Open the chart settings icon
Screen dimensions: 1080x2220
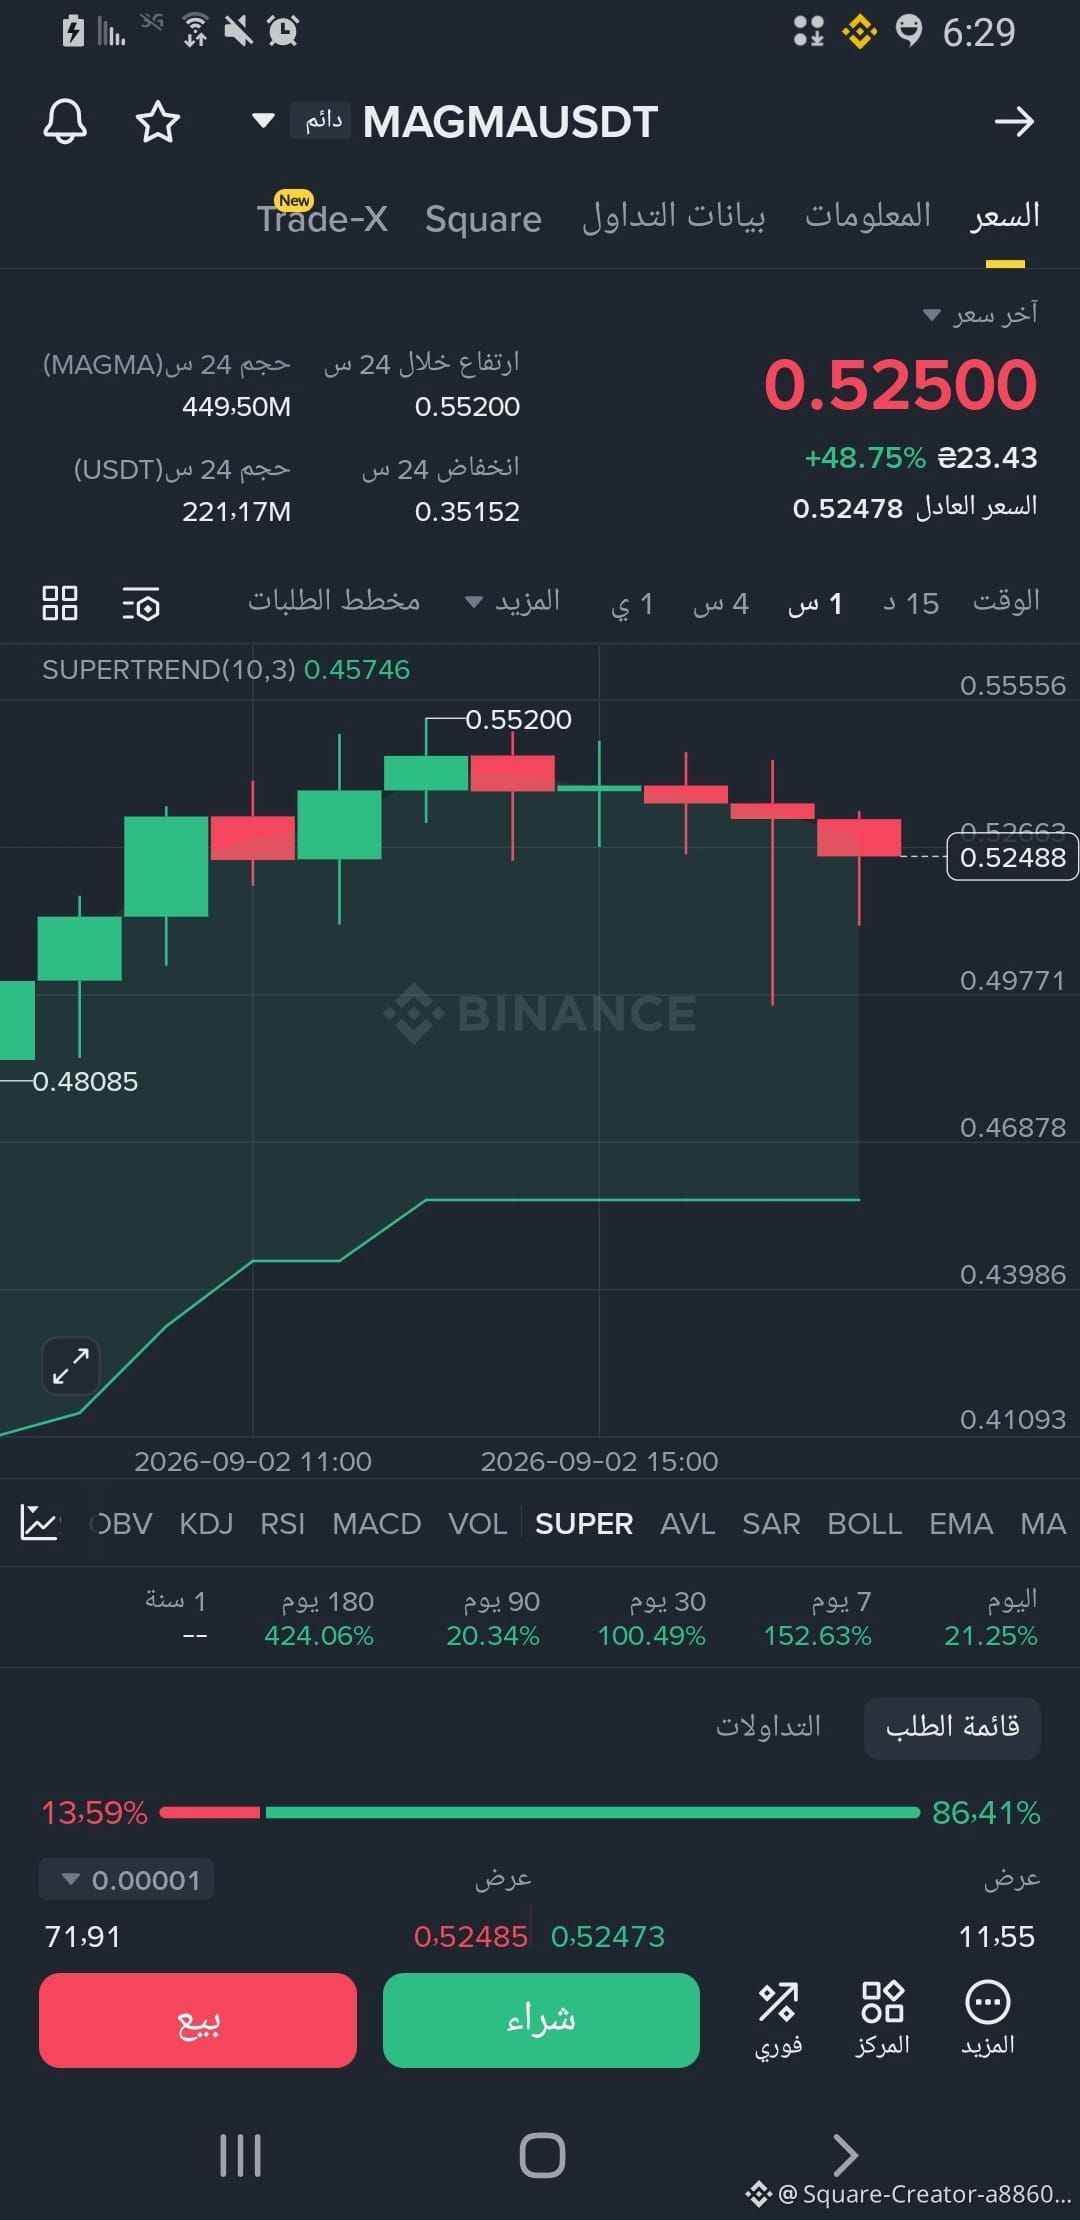pyautogui.click(x=141, y=604)
